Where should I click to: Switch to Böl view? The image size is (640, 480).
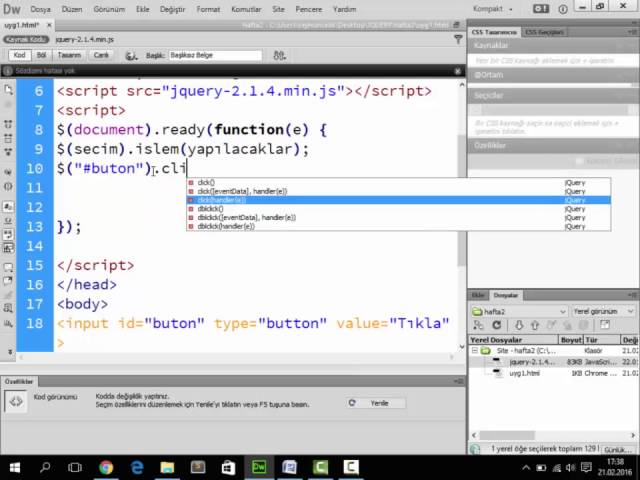(41, 55)
